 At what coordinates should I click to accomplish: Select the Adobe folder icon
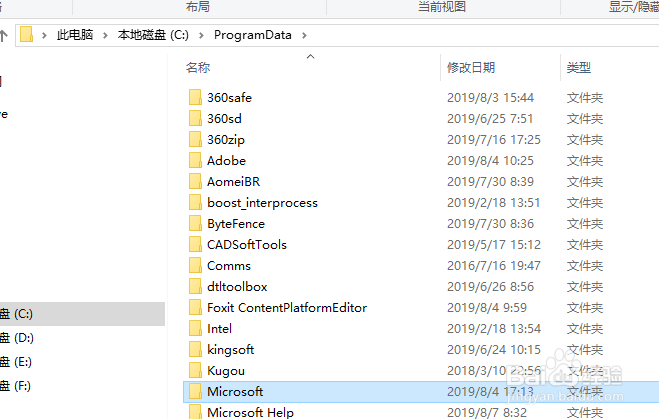pos(195,160)
